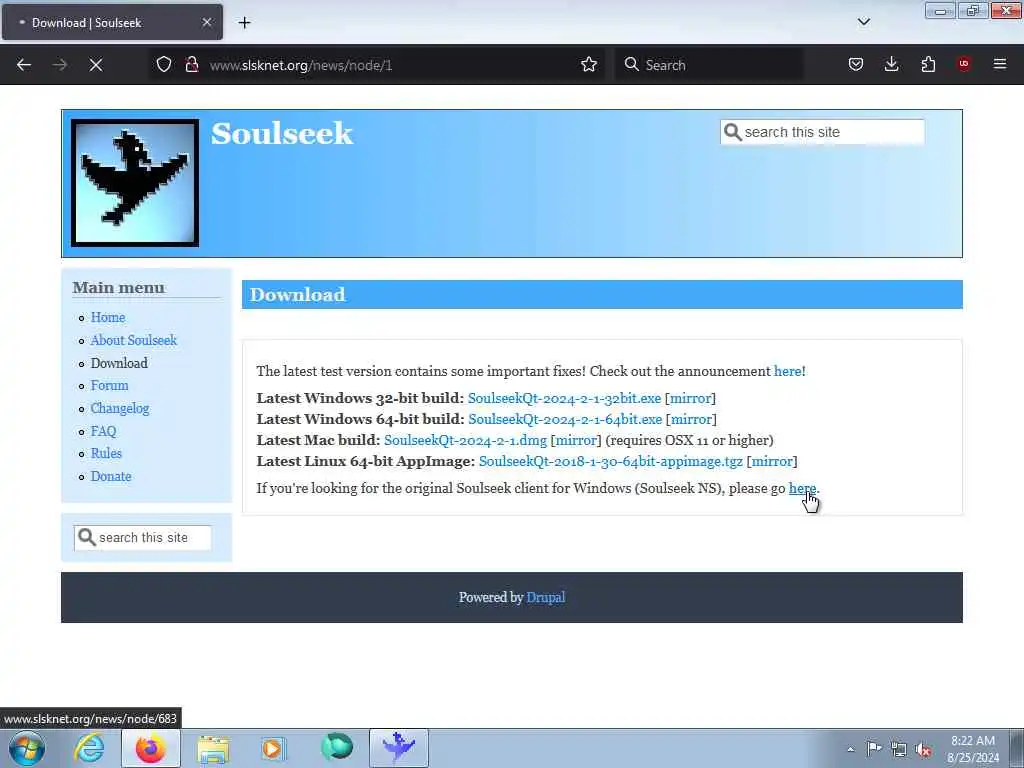Launch Internet Explorer from taskbar
Screen dimensions: 1024x768
pos(88,748)
